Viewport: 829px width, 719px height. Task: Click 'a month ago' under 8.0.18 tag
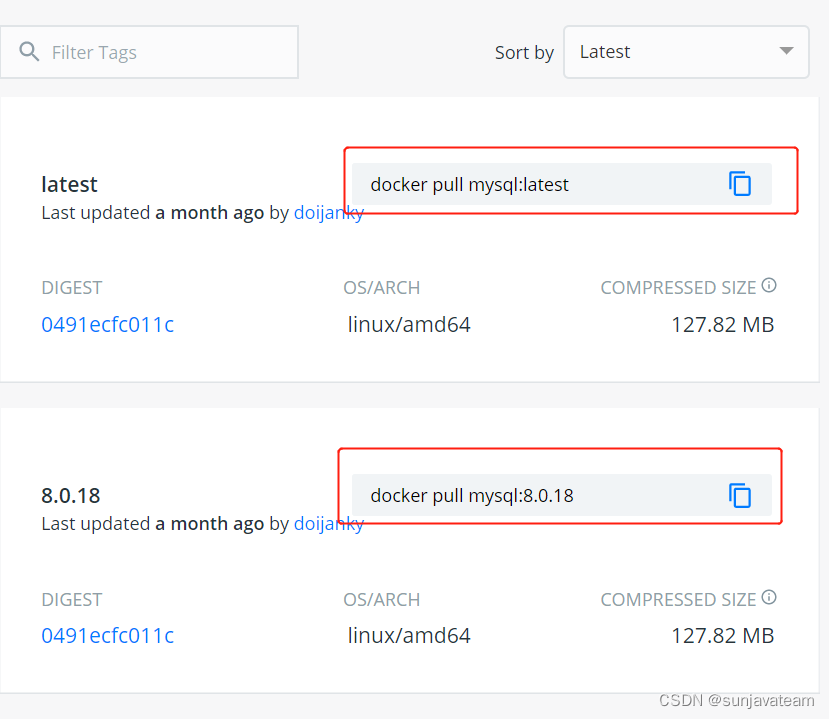click(x=209, y=523)
